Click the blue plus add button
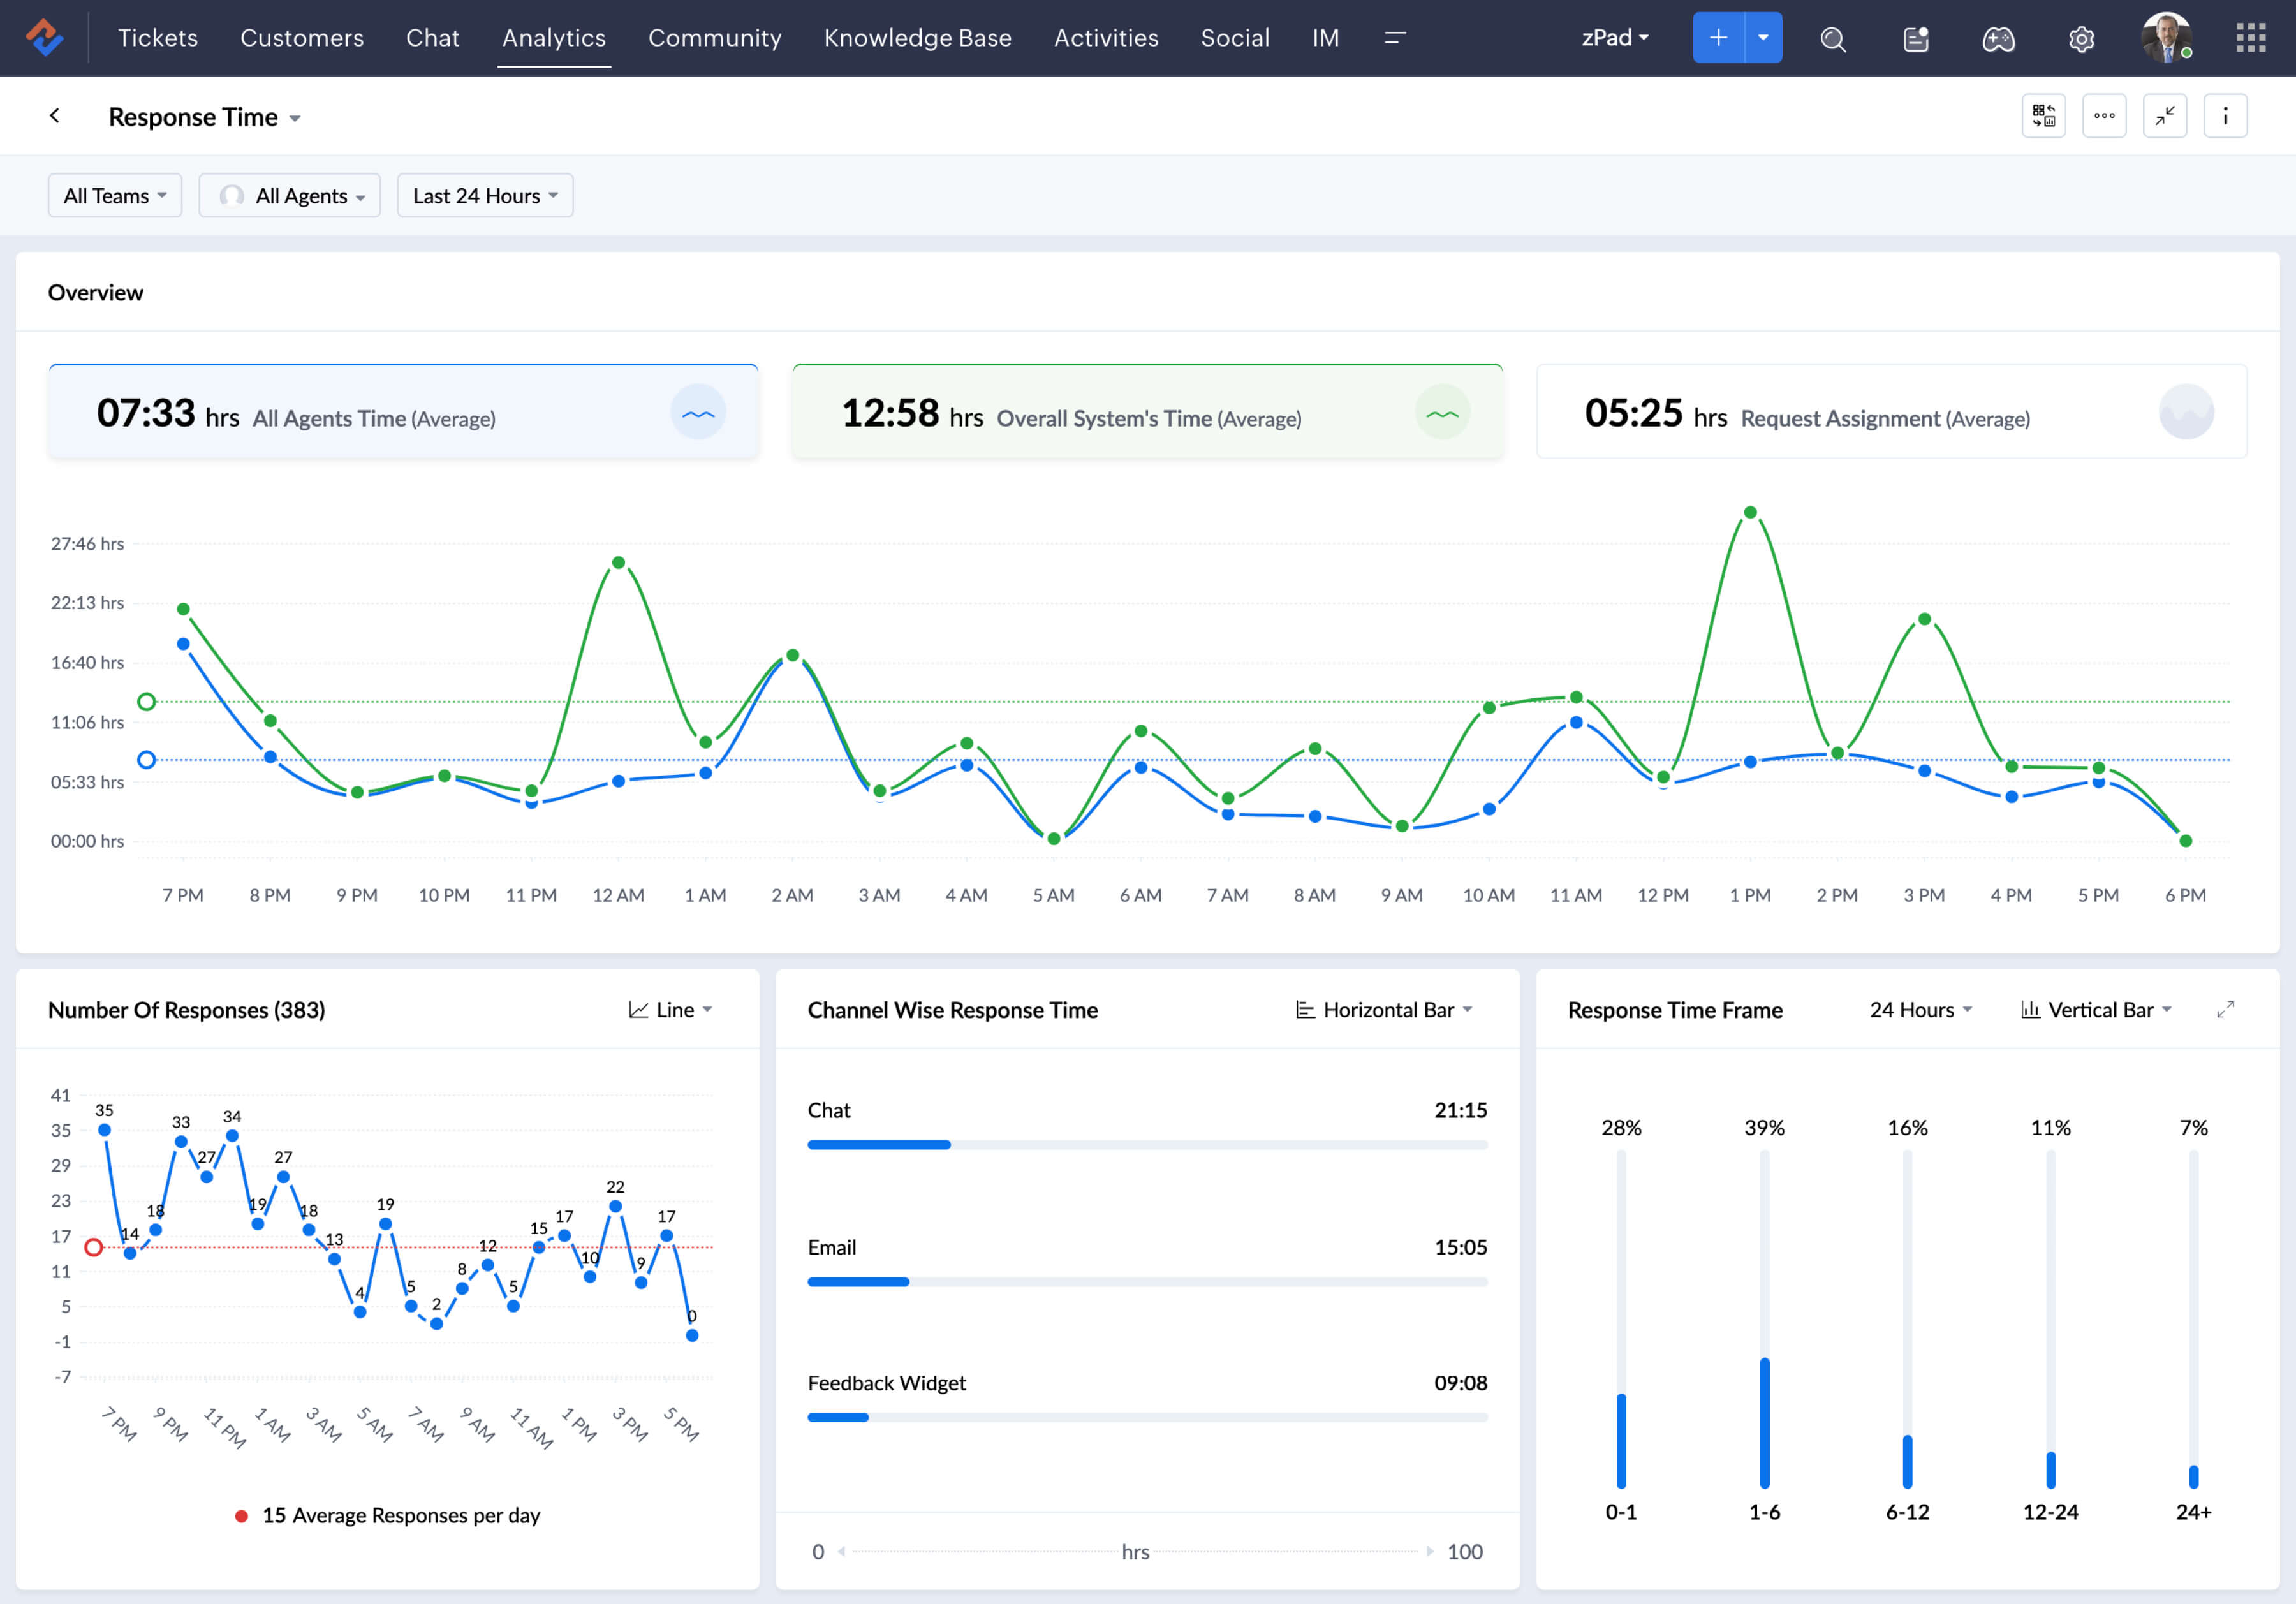Screen dimensions: 2296x1604 click(x=1718, y=38)
